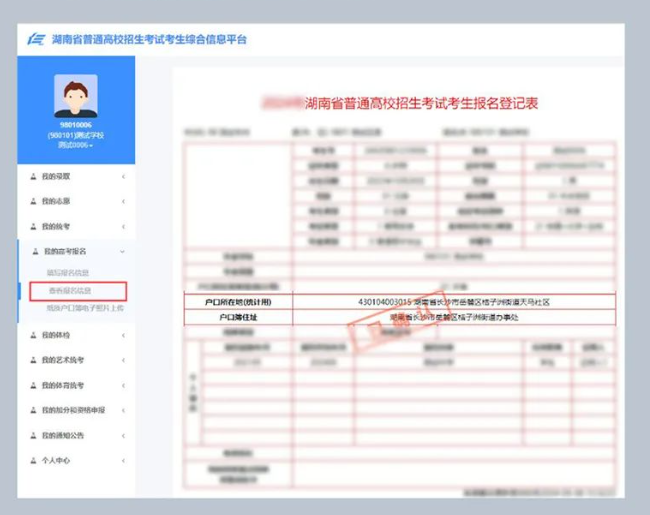Open 我的志愿 menu label
The image size is (650, 515).
point(56,202)
